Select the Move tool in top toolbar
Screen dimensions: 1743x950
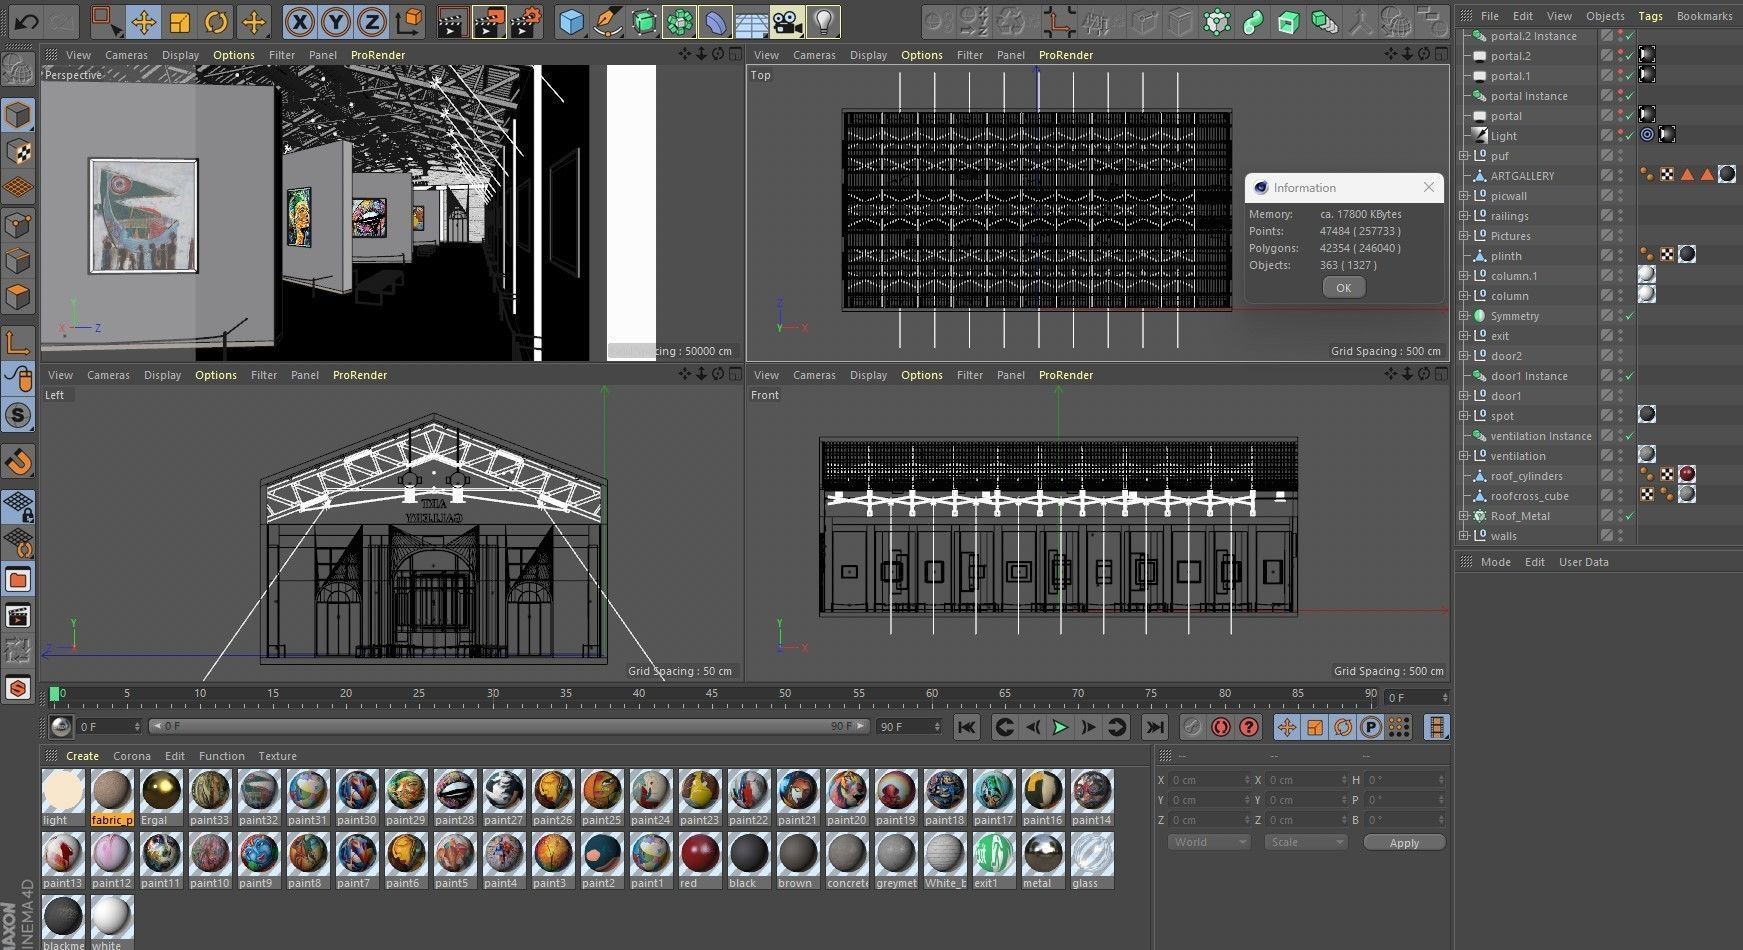[143, 22]
